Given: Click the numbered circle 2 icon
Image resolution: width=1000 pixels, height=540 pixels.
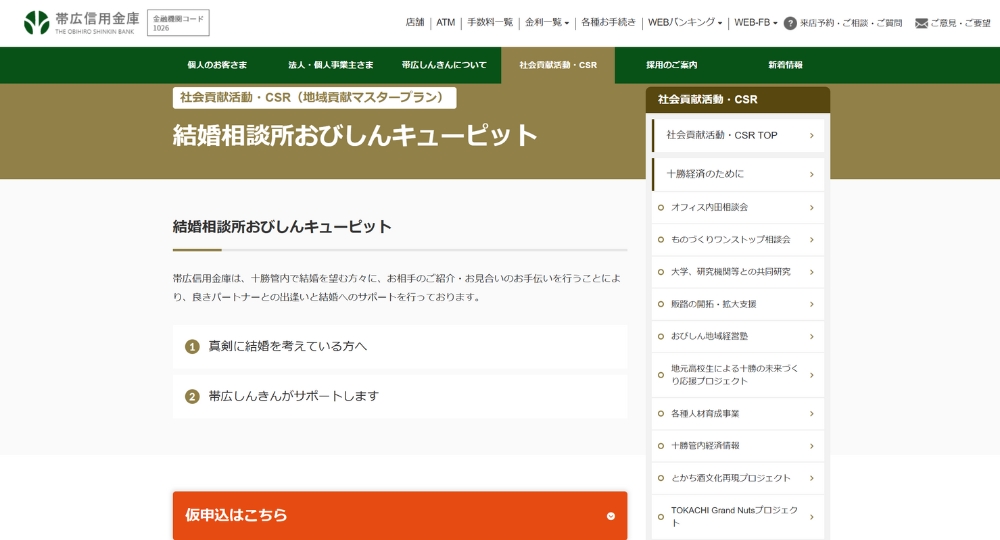Looking at the screenshot, I should [192, 396].
